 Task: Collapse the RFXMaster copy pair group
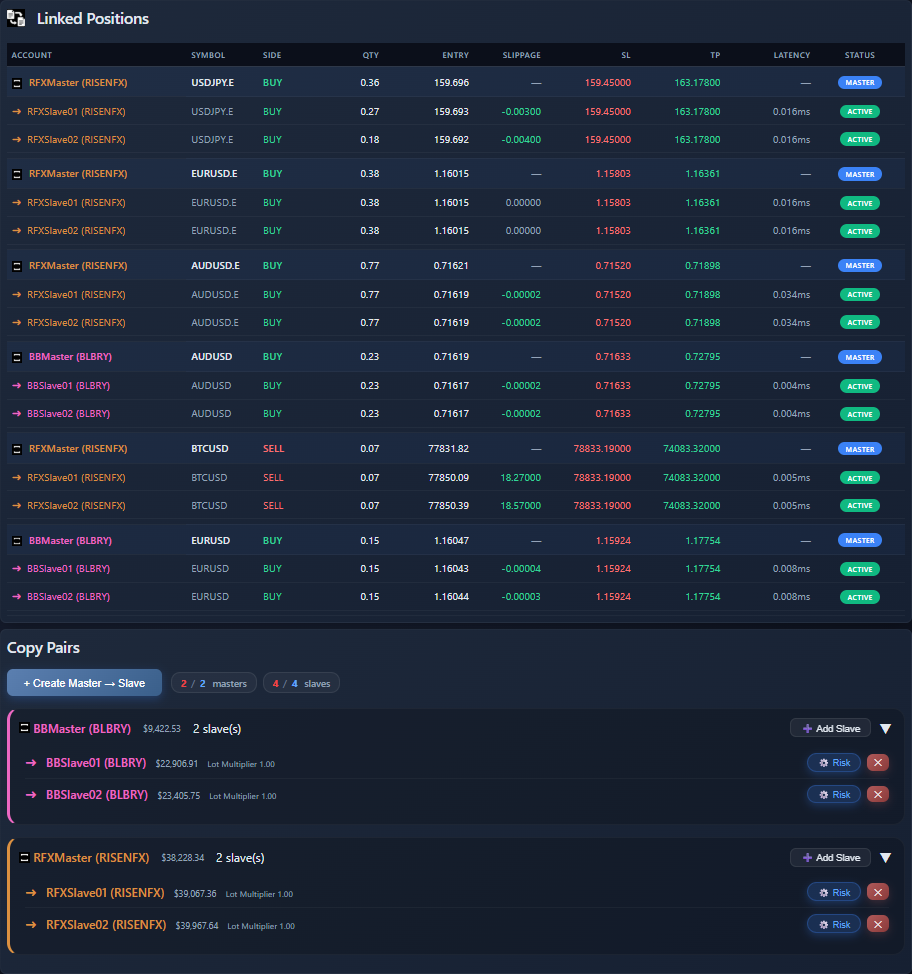tap(886, 858)
